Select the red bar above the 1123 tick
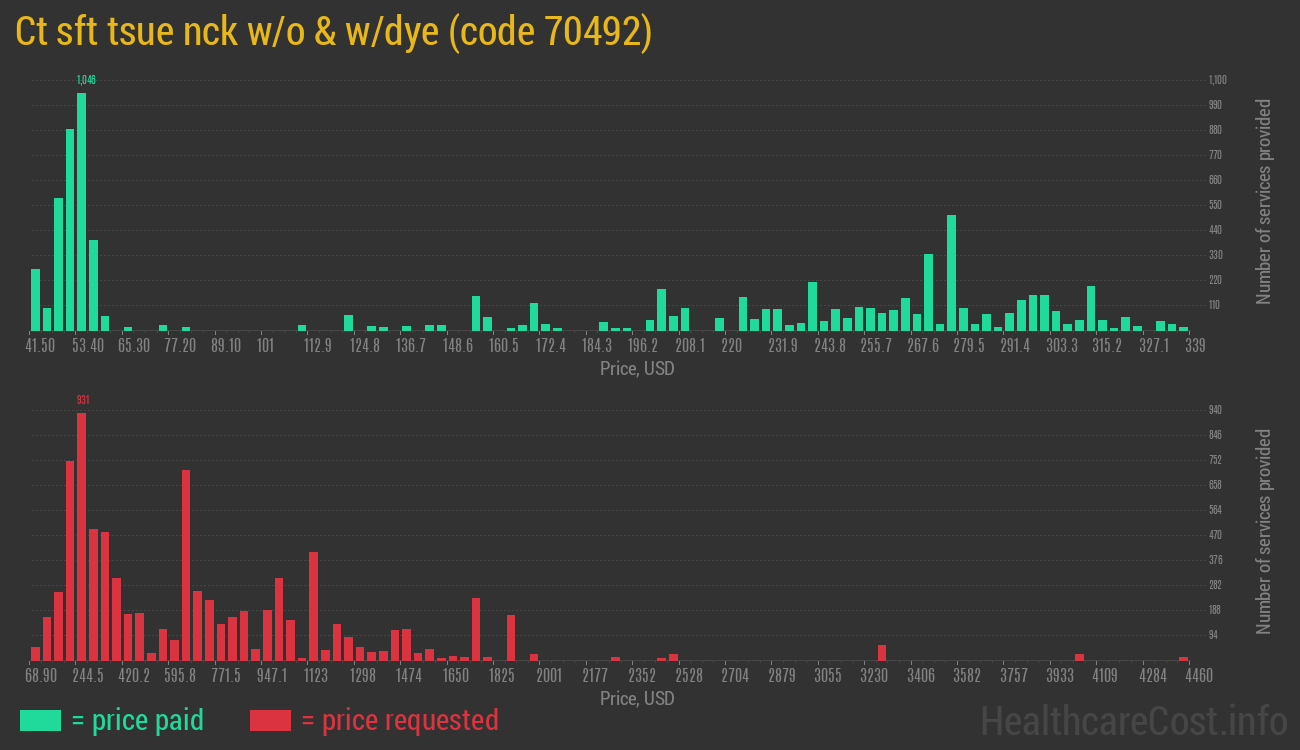Screen dimensions: 1300x750 (314, 606)
